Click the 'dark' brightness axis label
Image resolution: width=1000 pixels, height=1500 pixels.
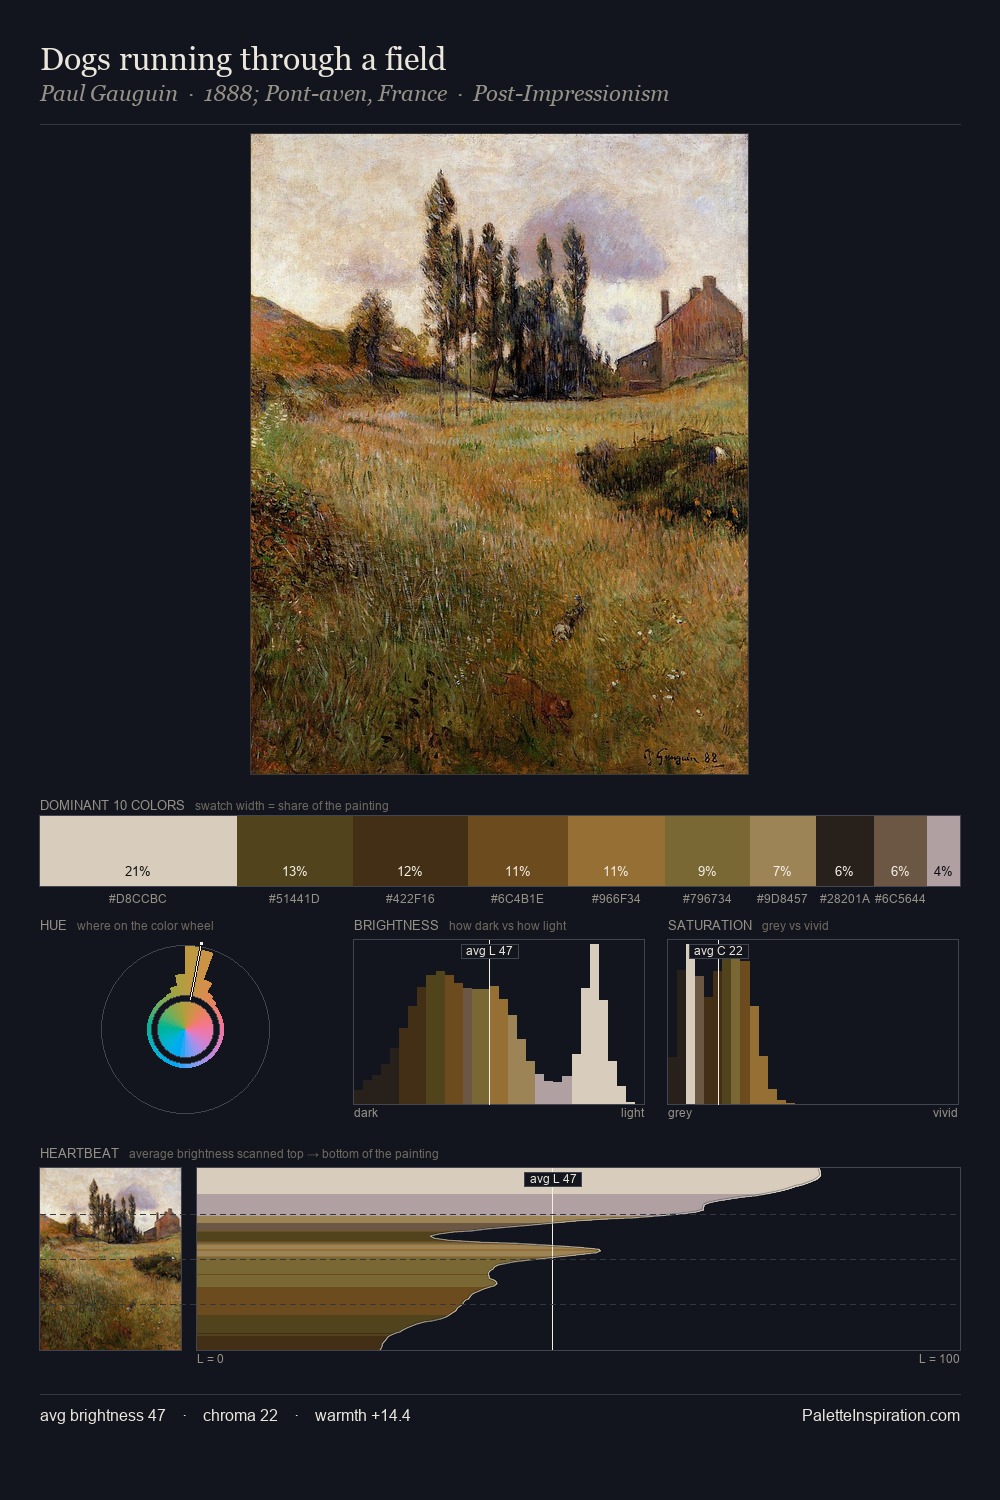click(x=366, y=1113)
